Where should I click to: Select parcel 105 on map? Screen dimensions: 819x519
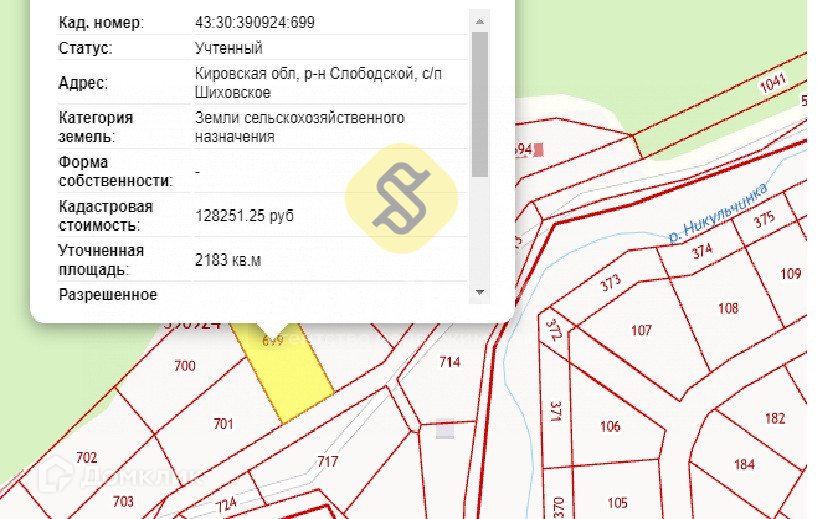(617, 503)
